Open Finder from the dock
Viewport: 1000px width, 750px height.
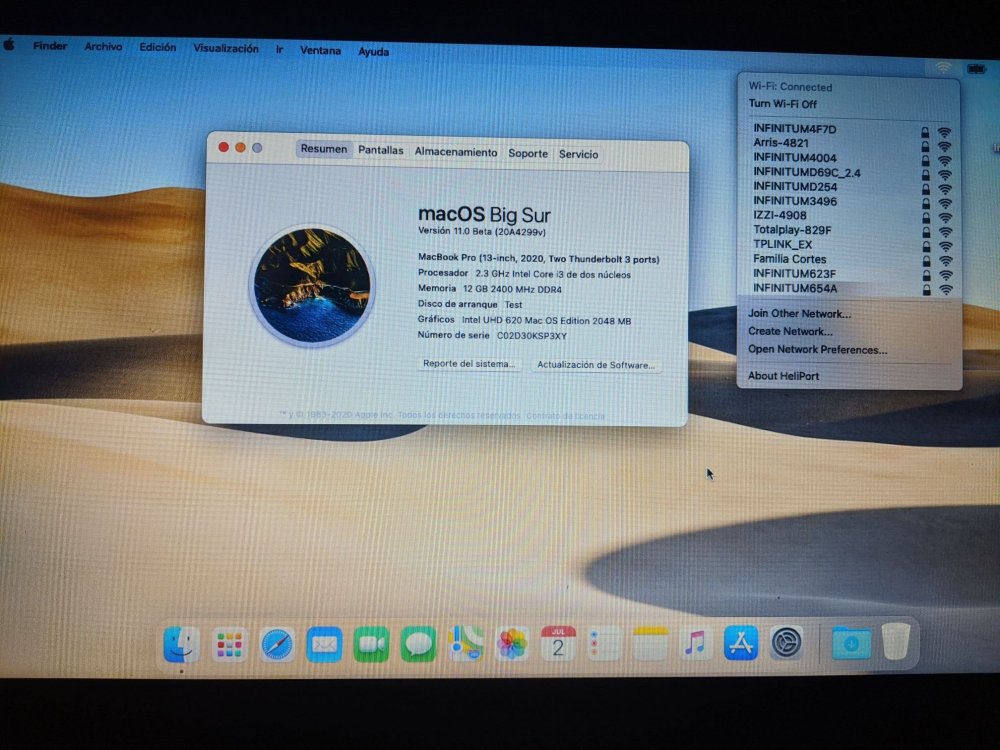pos(182,644)
